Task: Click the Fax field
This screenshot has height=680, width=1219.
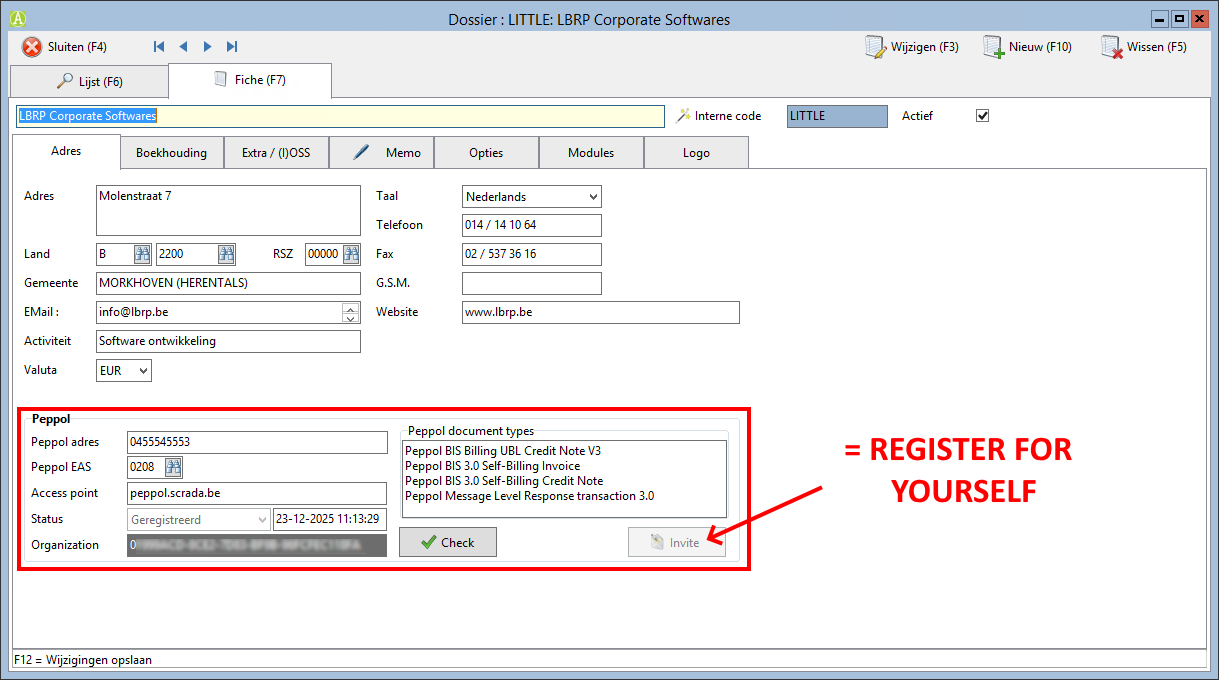Action: pyautogui.click(x=532, y=254)
